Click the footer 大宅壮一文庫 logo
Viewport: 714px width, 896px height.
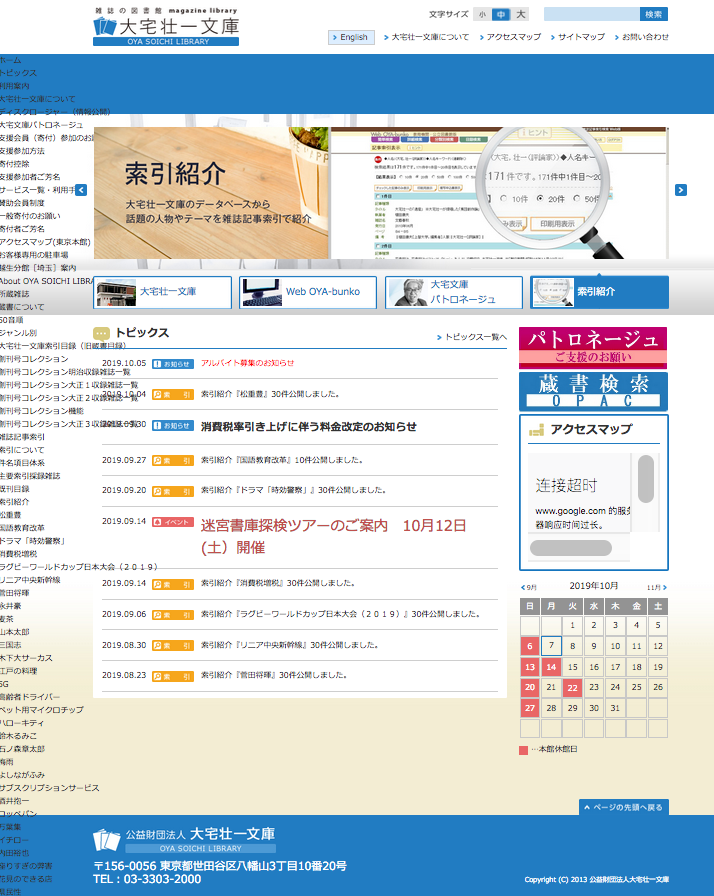tap(184, 840)
